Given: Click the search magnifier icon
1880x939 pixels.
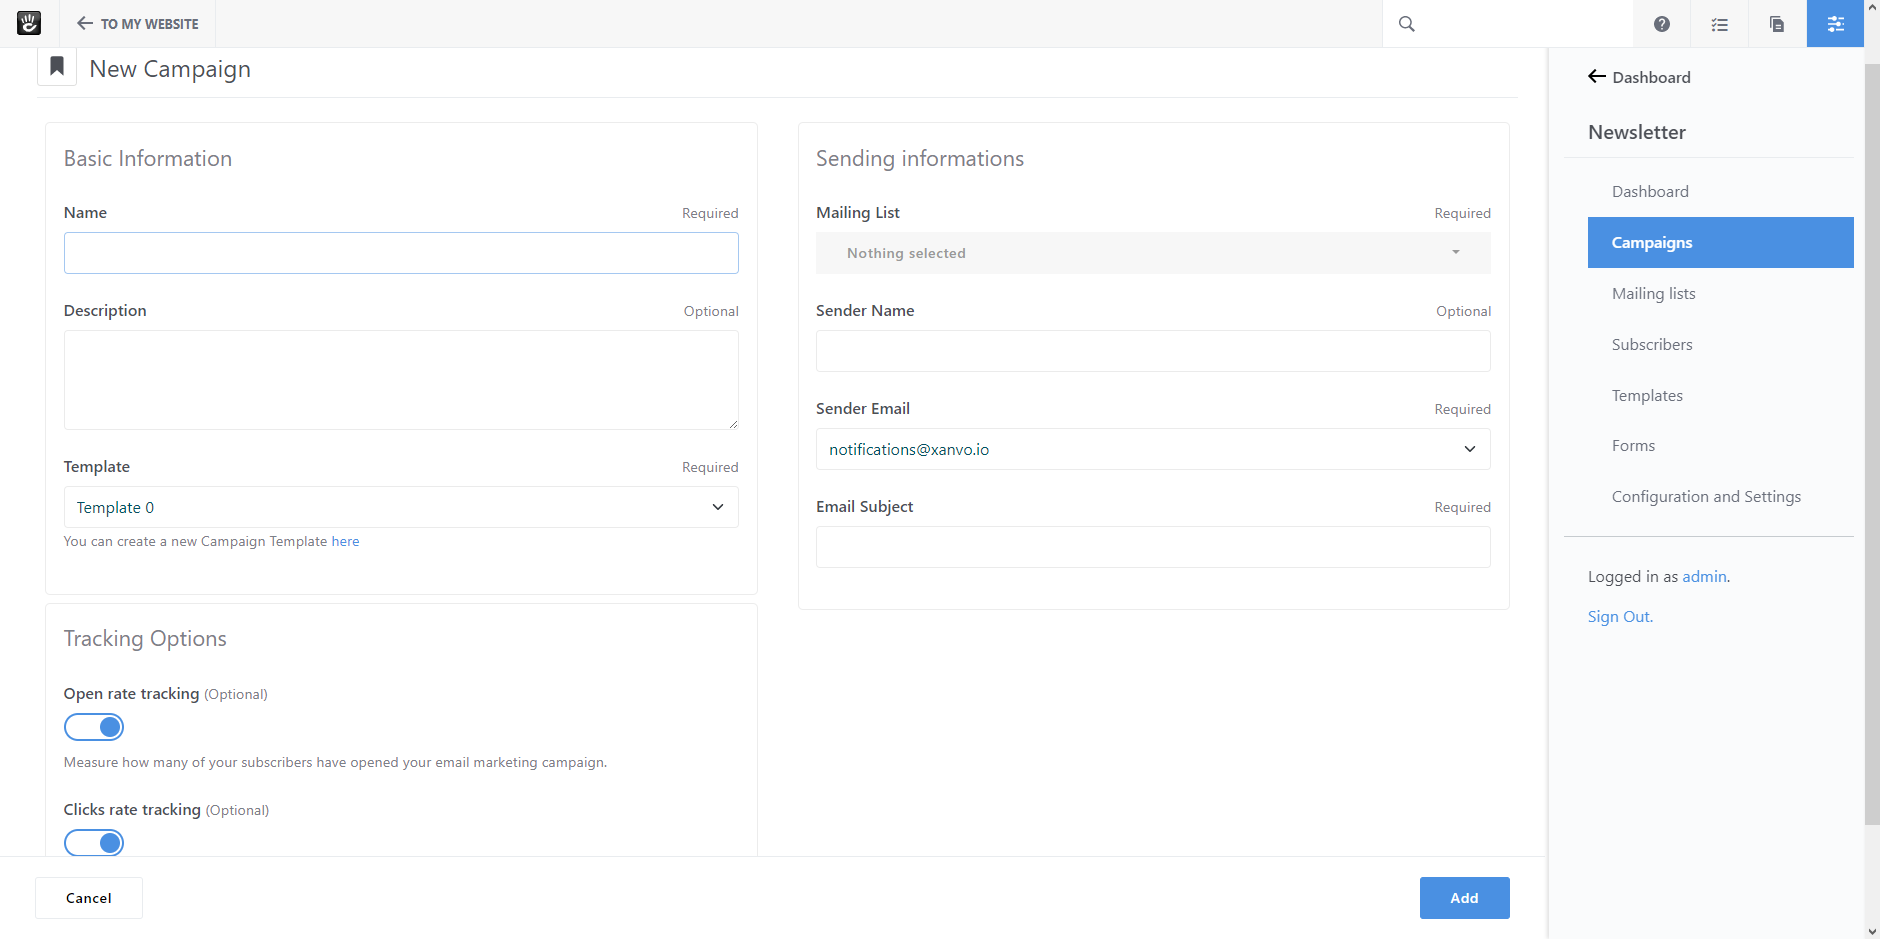Looking at the screenshot, I should [x=1406, y=24].
